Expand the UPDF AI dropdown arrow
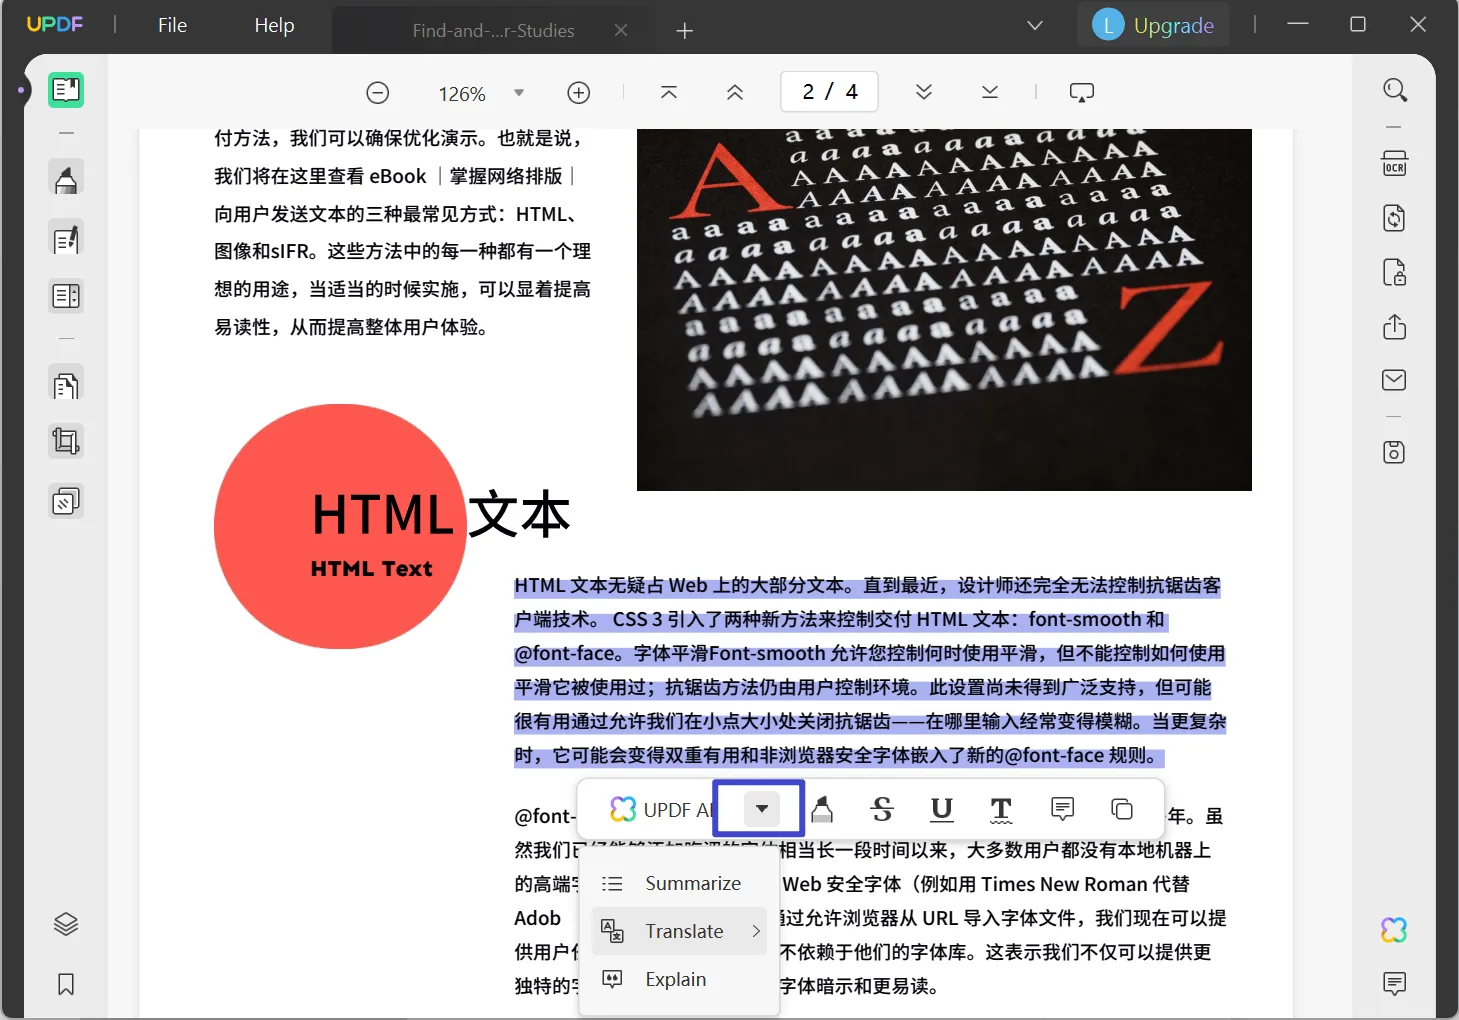Screen dimensions: 1459x1020 click(x=761, y=808)
